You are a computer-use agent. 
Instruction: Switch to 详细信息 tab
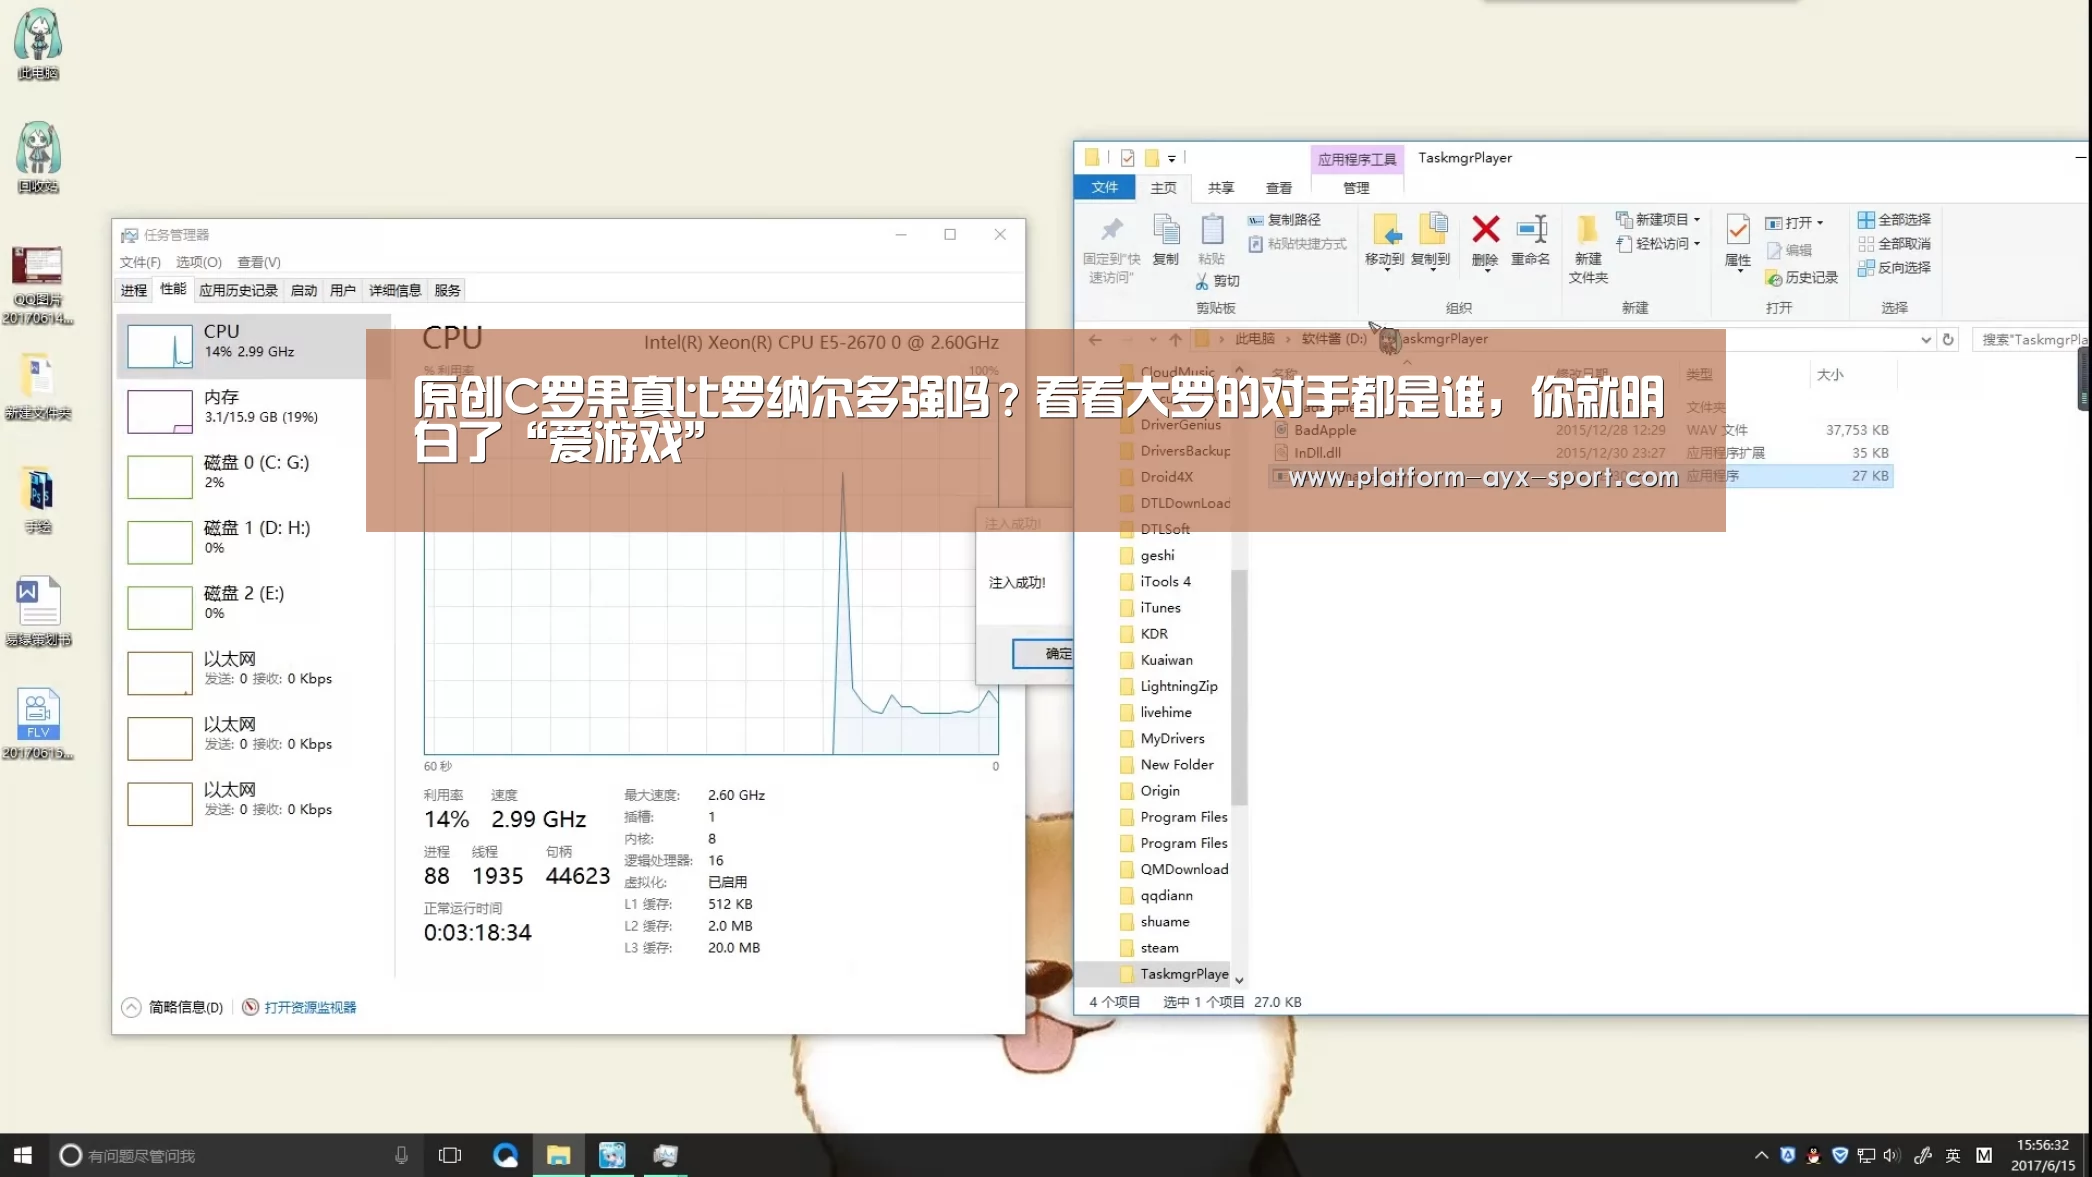(x=395, y=290)
